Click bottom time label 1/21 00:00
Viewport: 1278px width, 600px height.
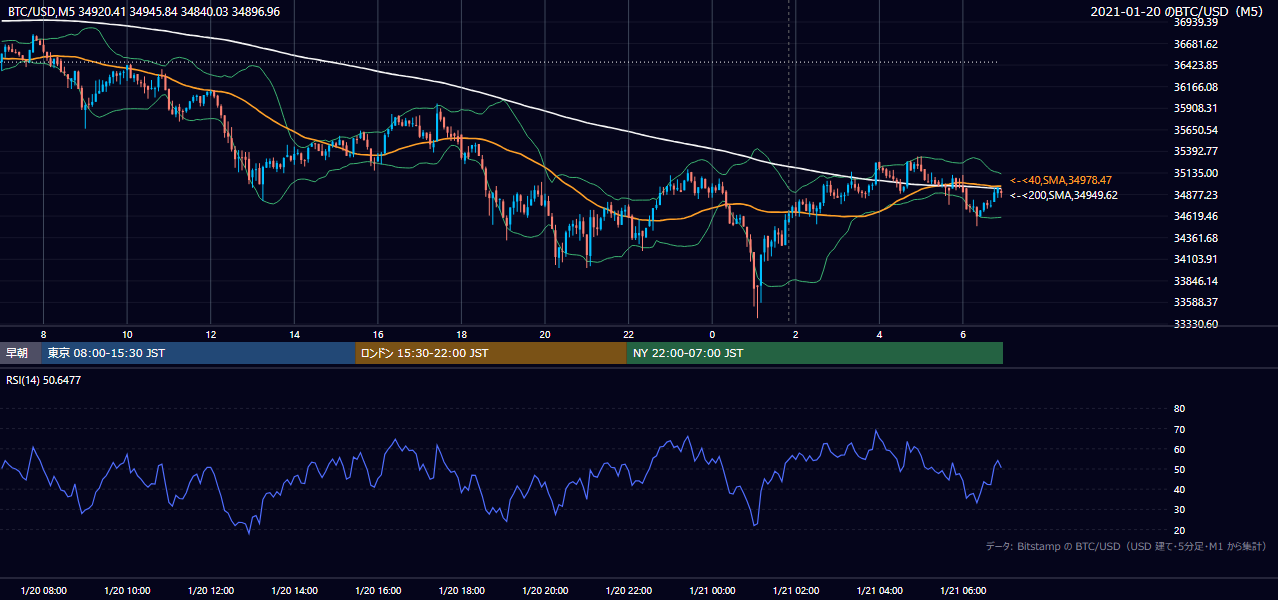[x=712, y=591]
